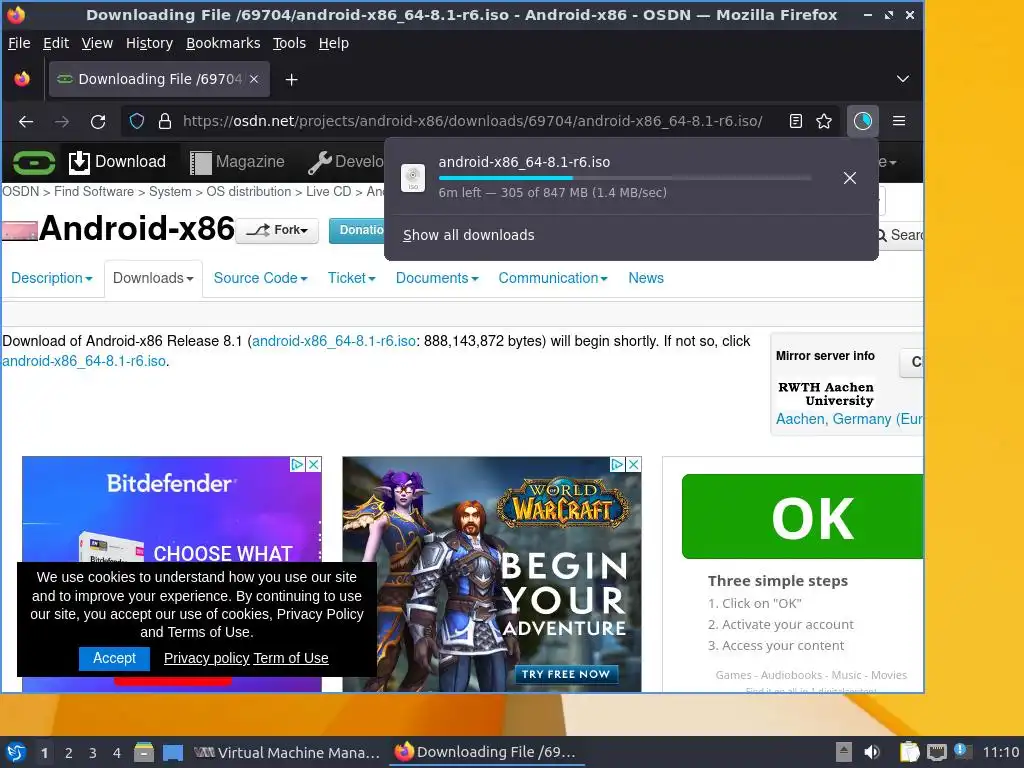
Task: Open the Firefox hamburger application menu
Action: [x=899, y=121]
